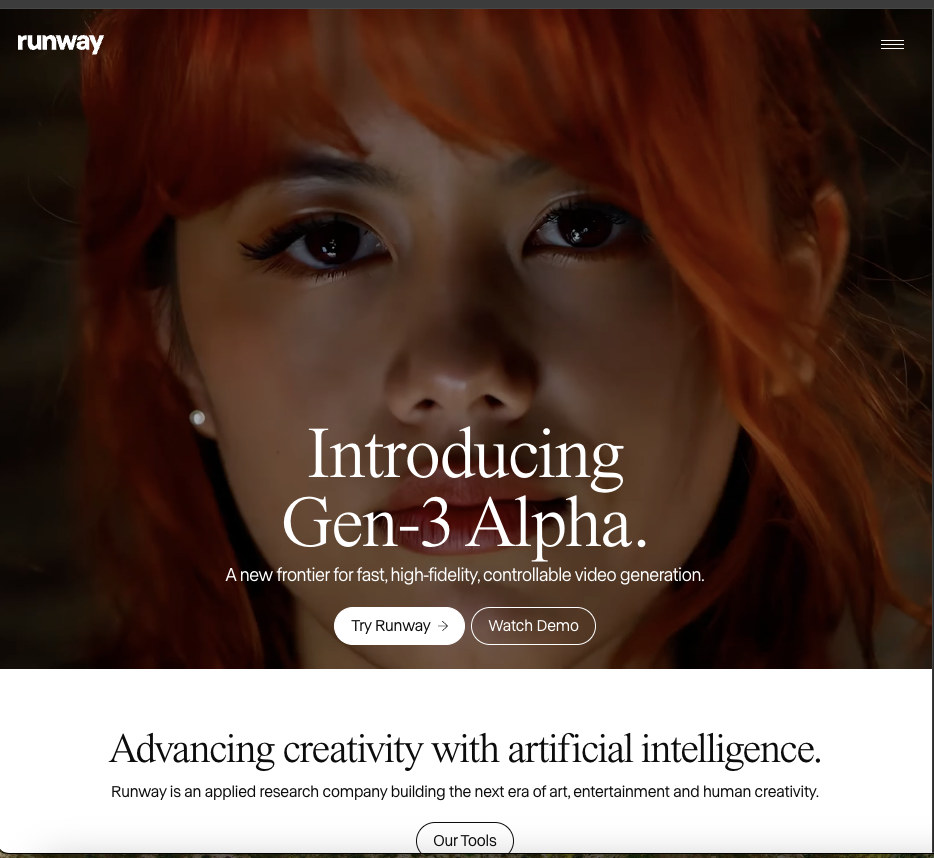Click the Try Runway button

click(399, 626)
